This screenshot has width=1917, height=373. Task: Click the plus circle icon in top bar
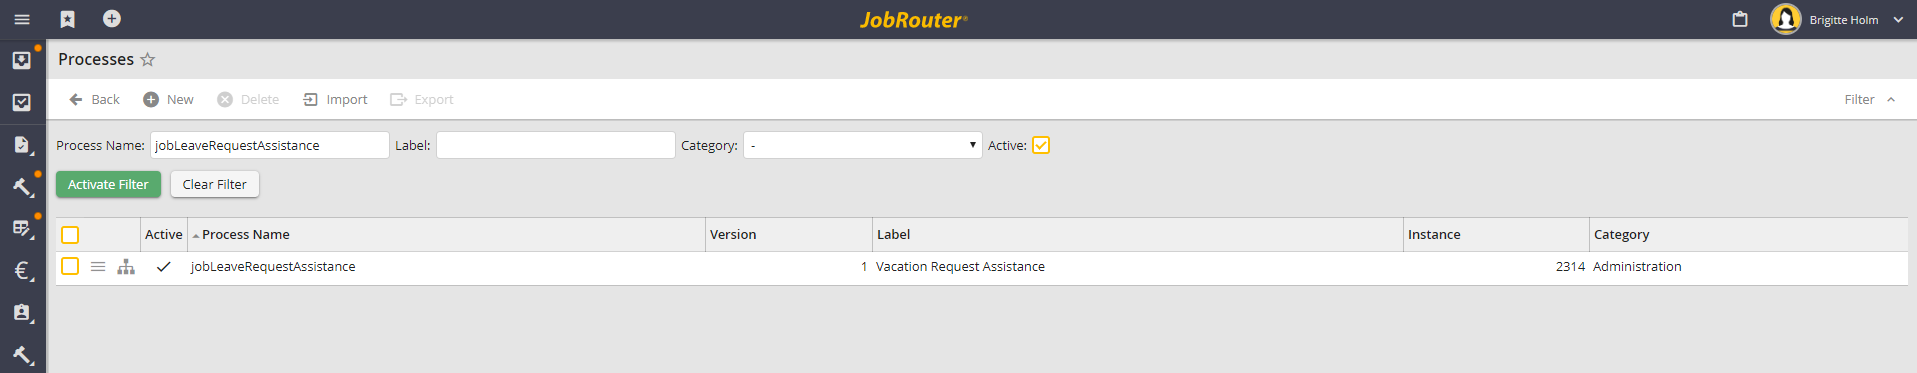[x=112, y=18]
